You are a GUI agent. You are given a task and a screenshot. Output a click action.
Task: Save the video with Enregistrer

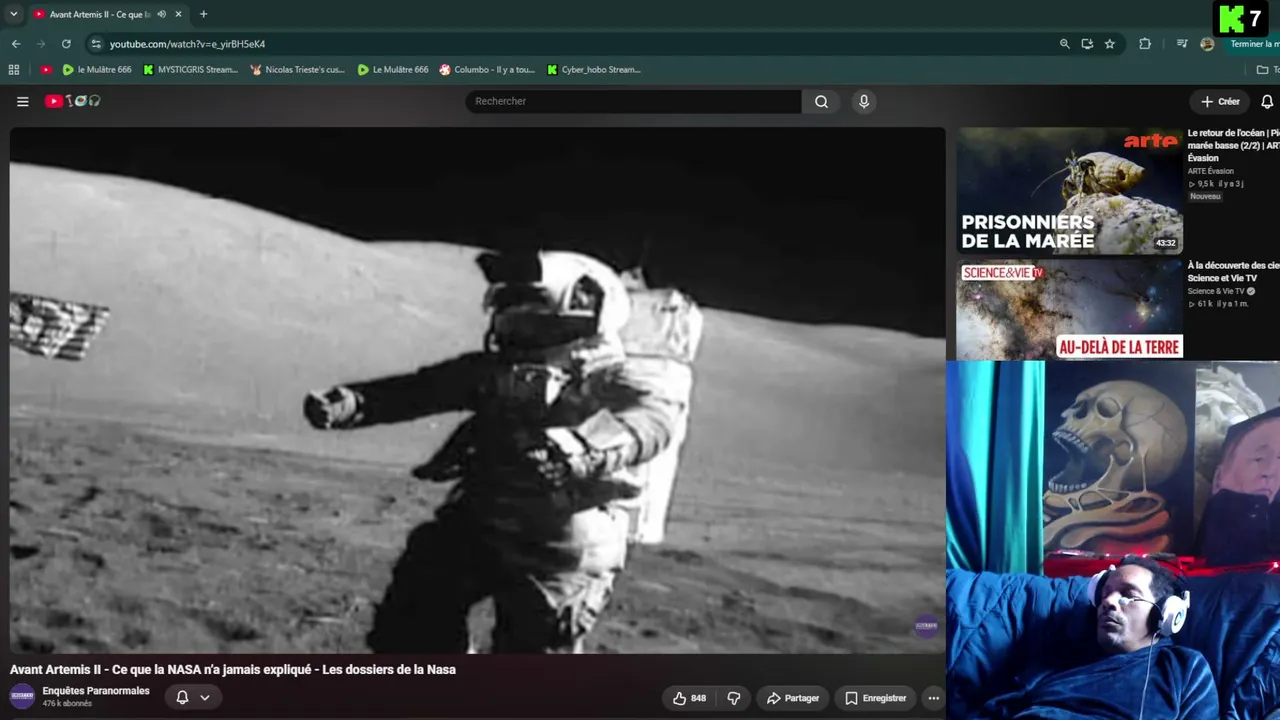(875, 698)
